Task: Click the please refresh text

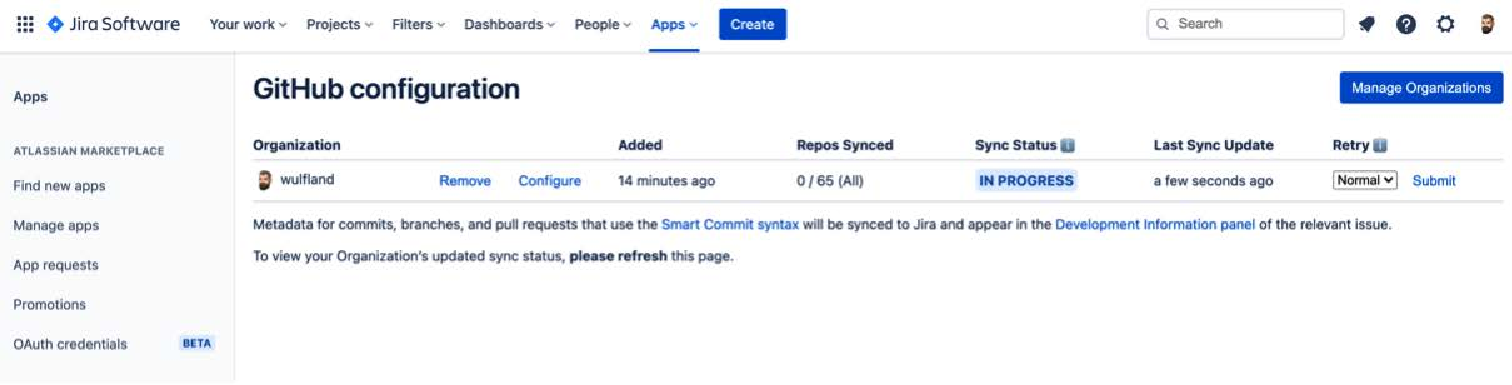Action: [617, 256]
